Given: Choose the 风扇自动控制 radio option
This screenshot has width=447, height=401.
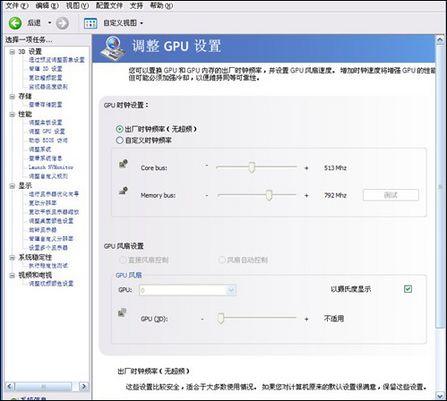Looking at the screenshot, I should (222, 260).
